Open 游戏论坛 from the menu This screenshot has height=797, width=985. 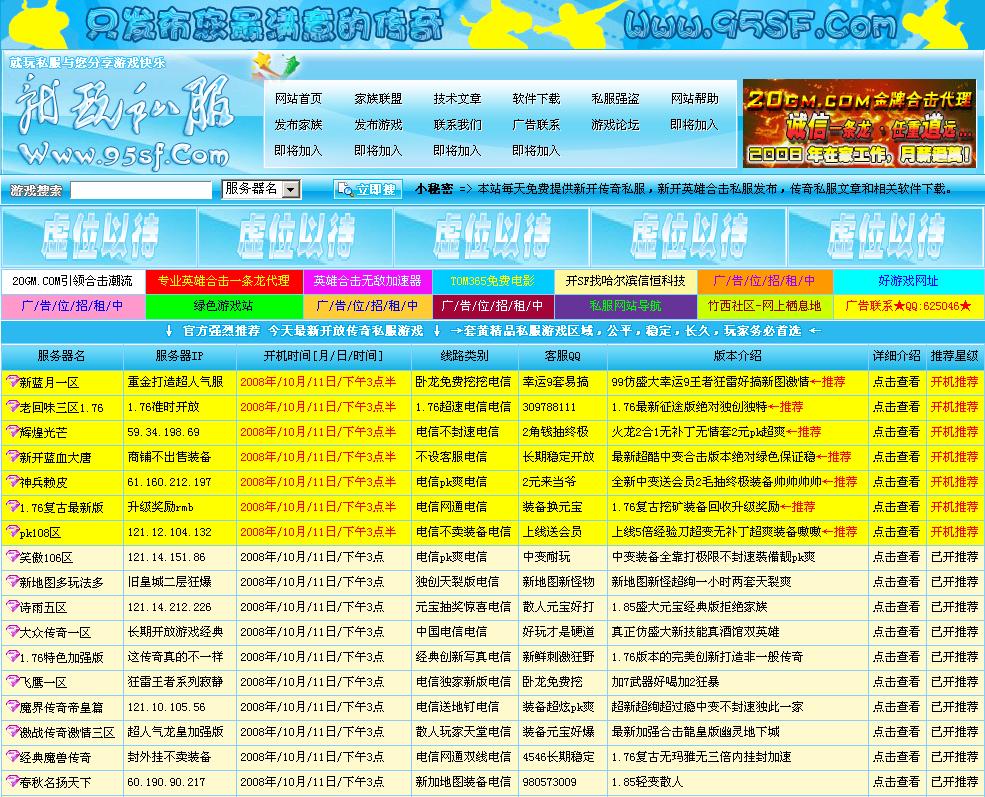[617, 127]
